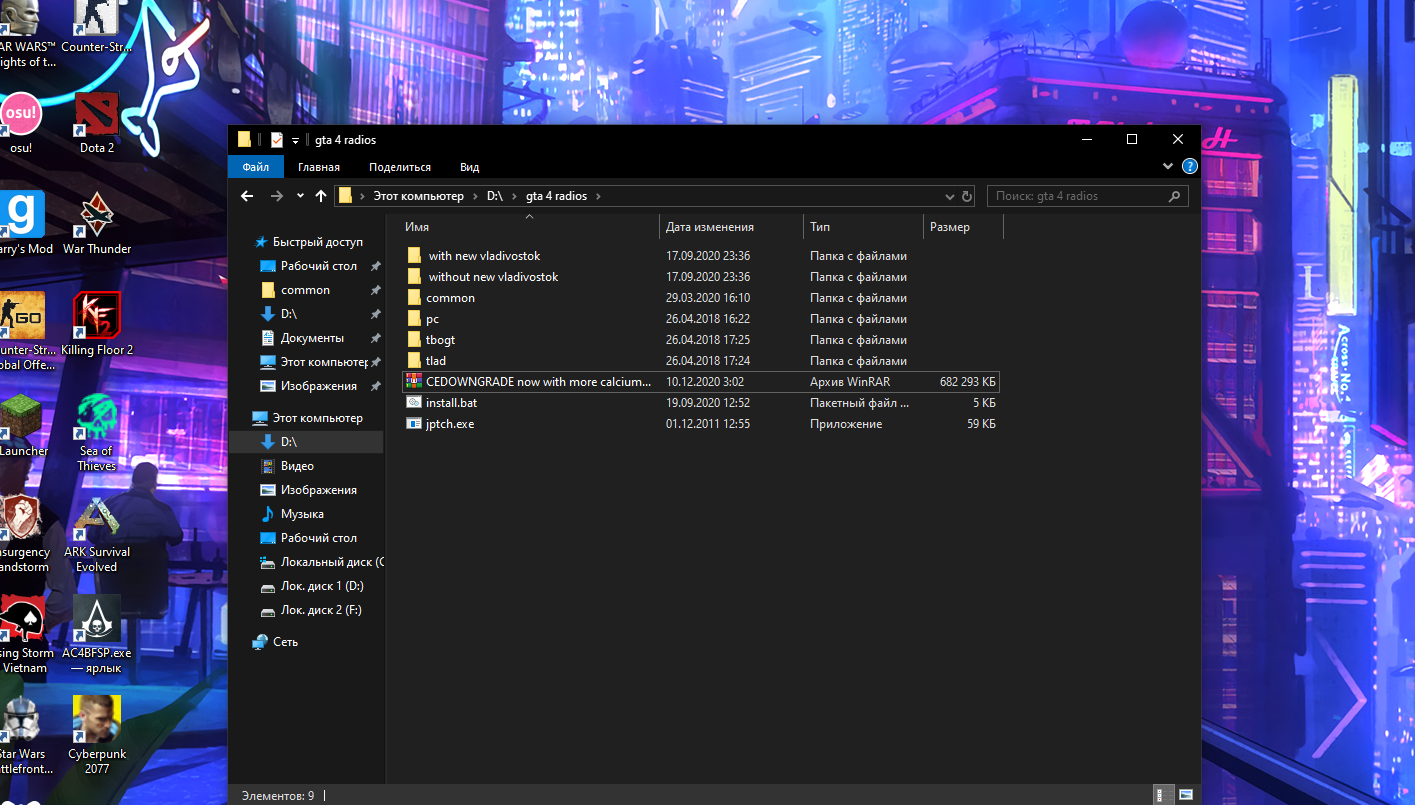Switch to the Главная ribbon tab
Viewport: 1415px width, 805px height.
click(319, 167)
